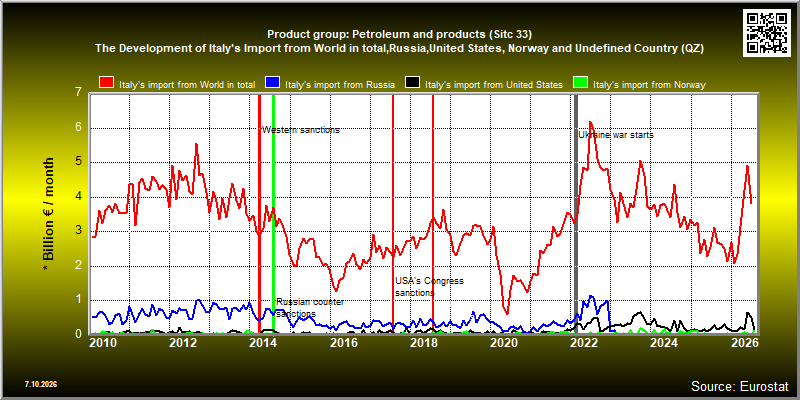This screenshot has width=800, height=400.
Task: Select legend label "Italy's import from Russia"
Action: pyautogui.click(x=340, y=85)
